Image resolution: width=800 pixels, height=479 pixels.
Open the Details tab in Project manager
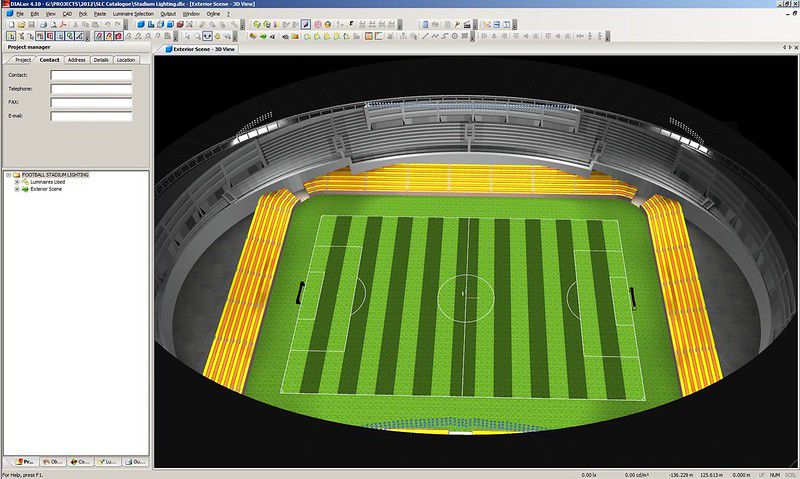[x=101, y=60]
